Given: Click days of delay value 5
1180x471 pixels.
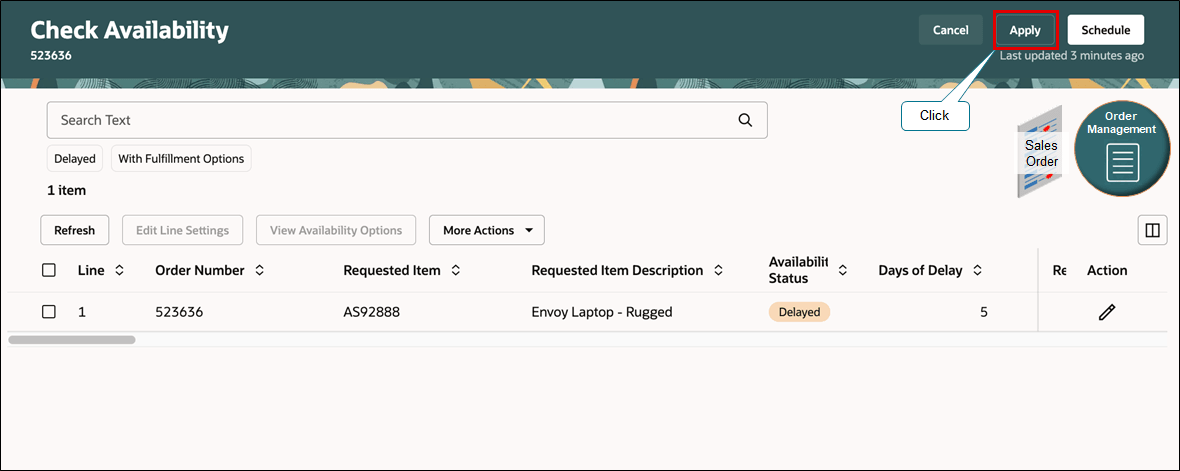Looking at the screenshot, I should 984,311.
